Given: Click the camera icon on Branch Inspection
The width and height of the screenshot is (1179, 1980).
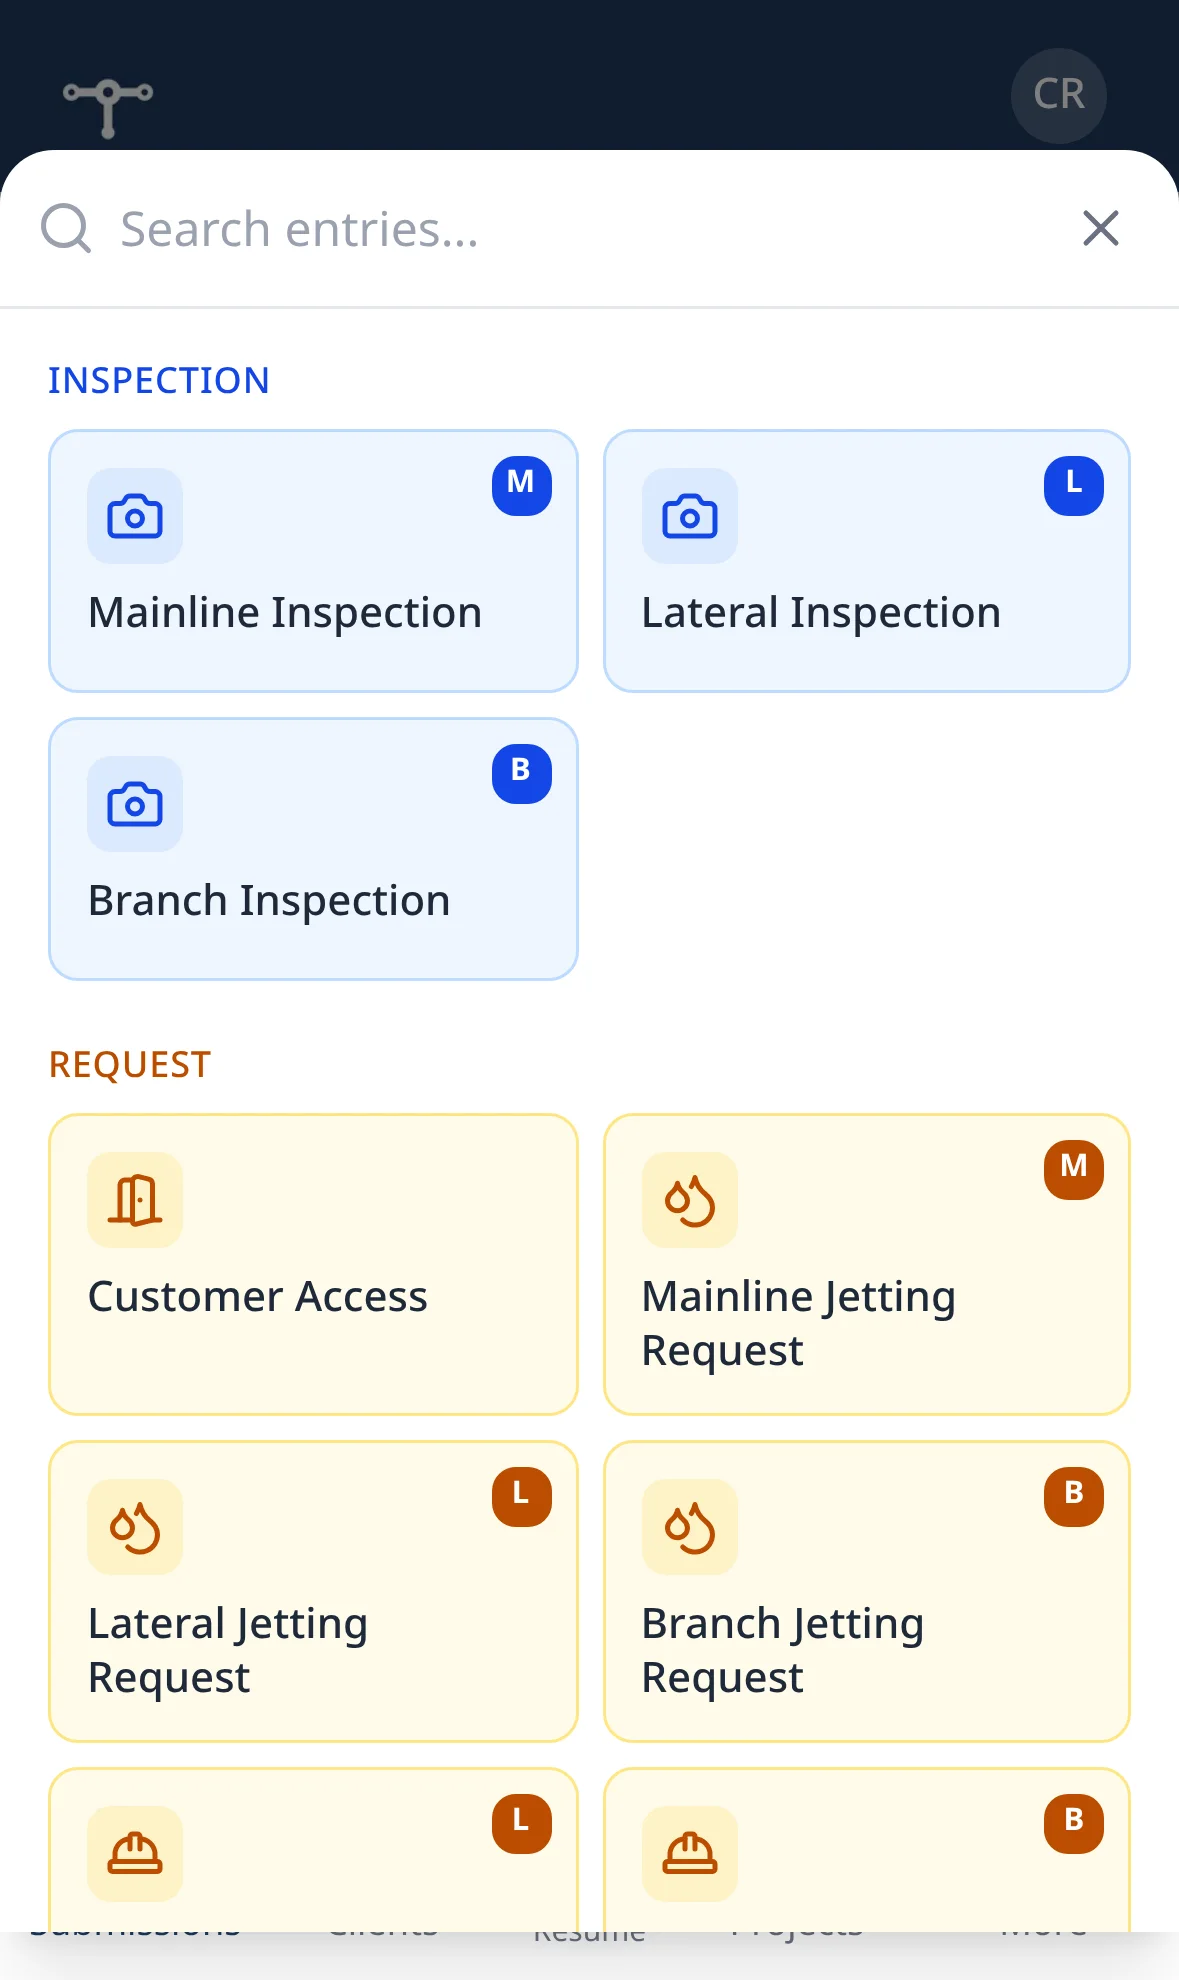Looking at the screenshot, I should 135,804.
